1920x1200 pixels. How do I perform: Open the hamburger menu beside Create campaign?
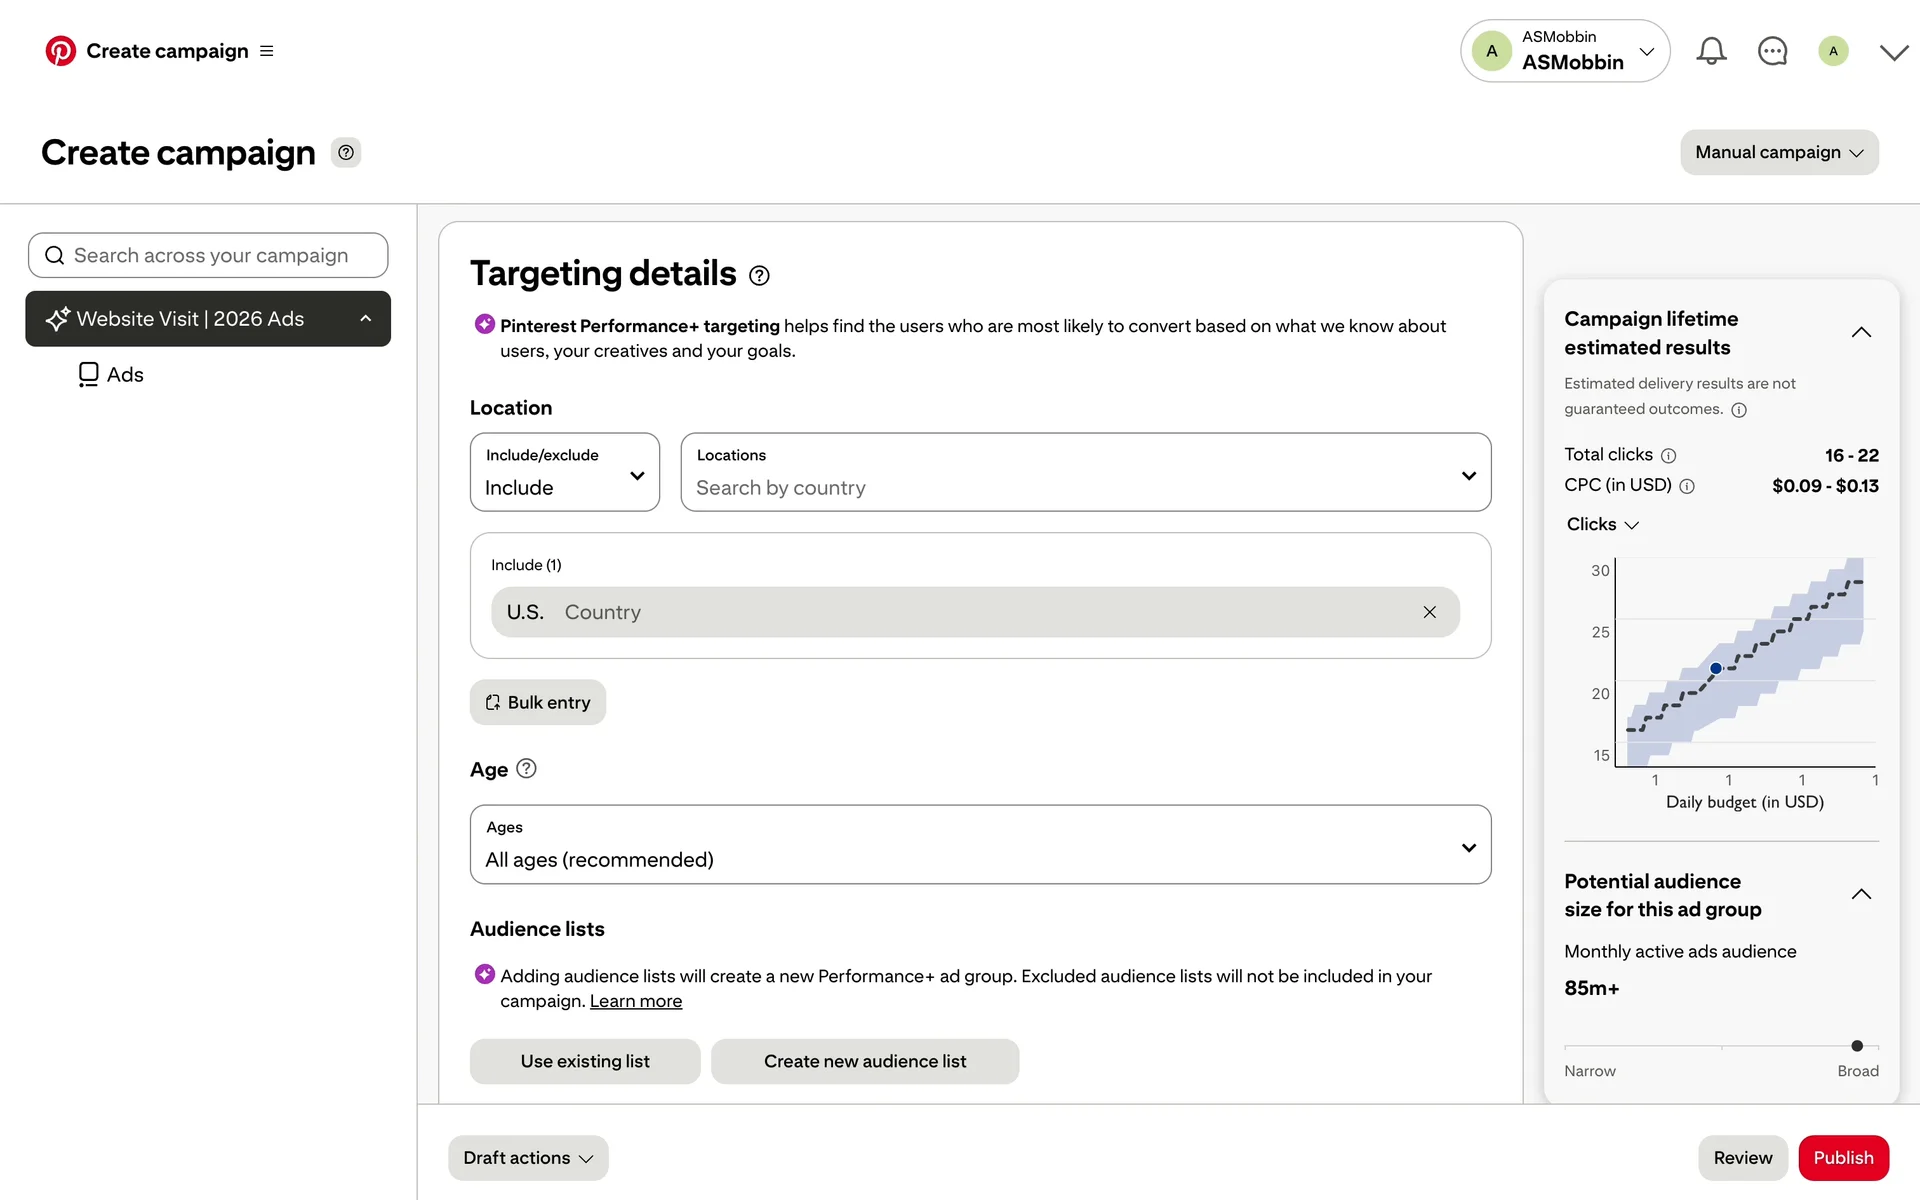[266, 51]
